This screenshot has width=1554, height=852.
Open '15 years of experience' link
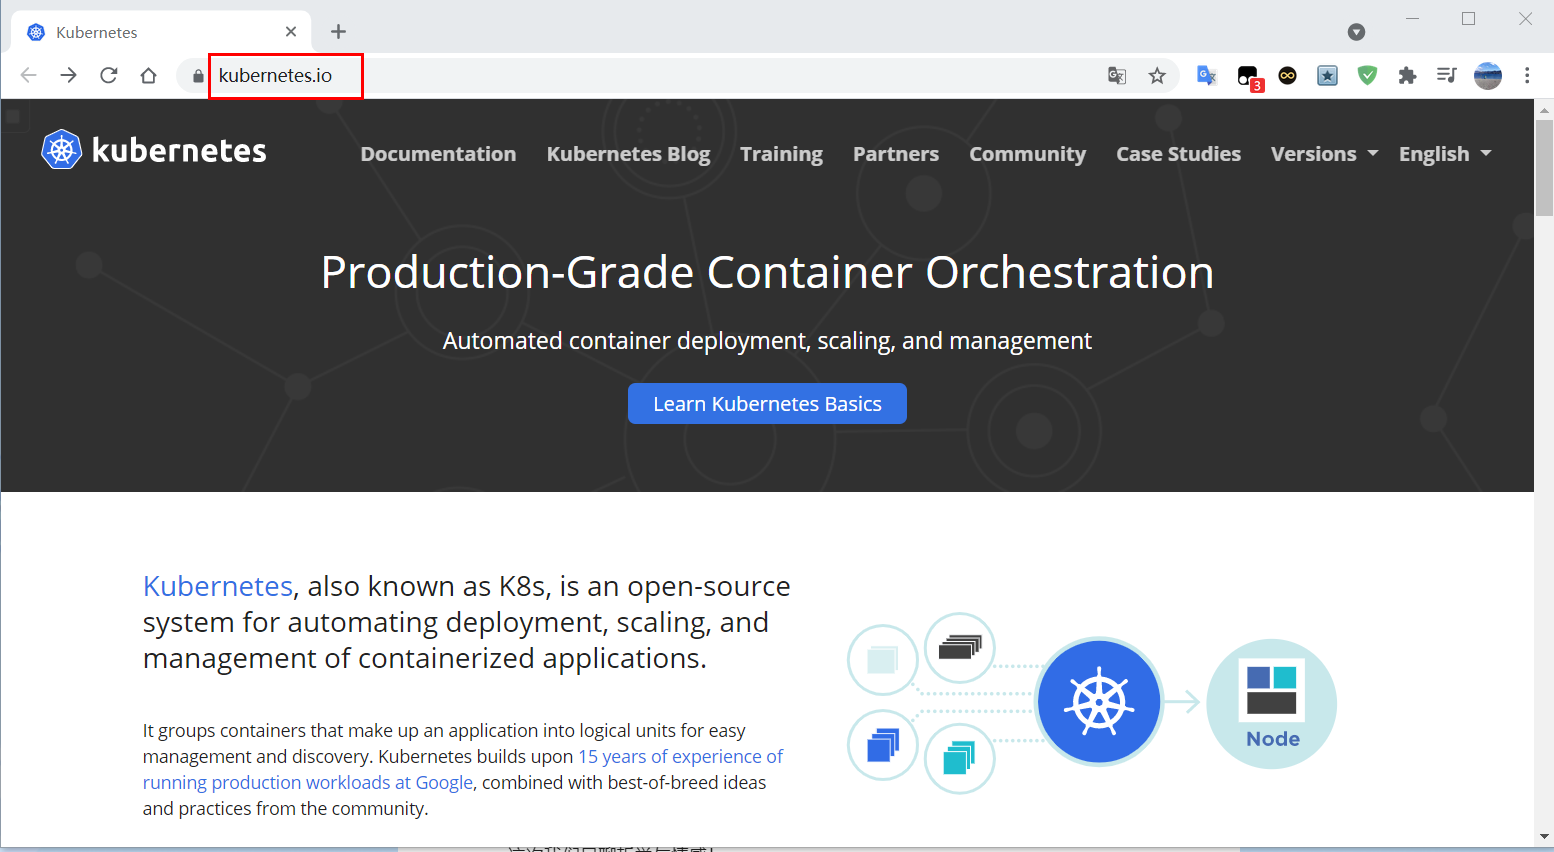click(x=680, y=756)
